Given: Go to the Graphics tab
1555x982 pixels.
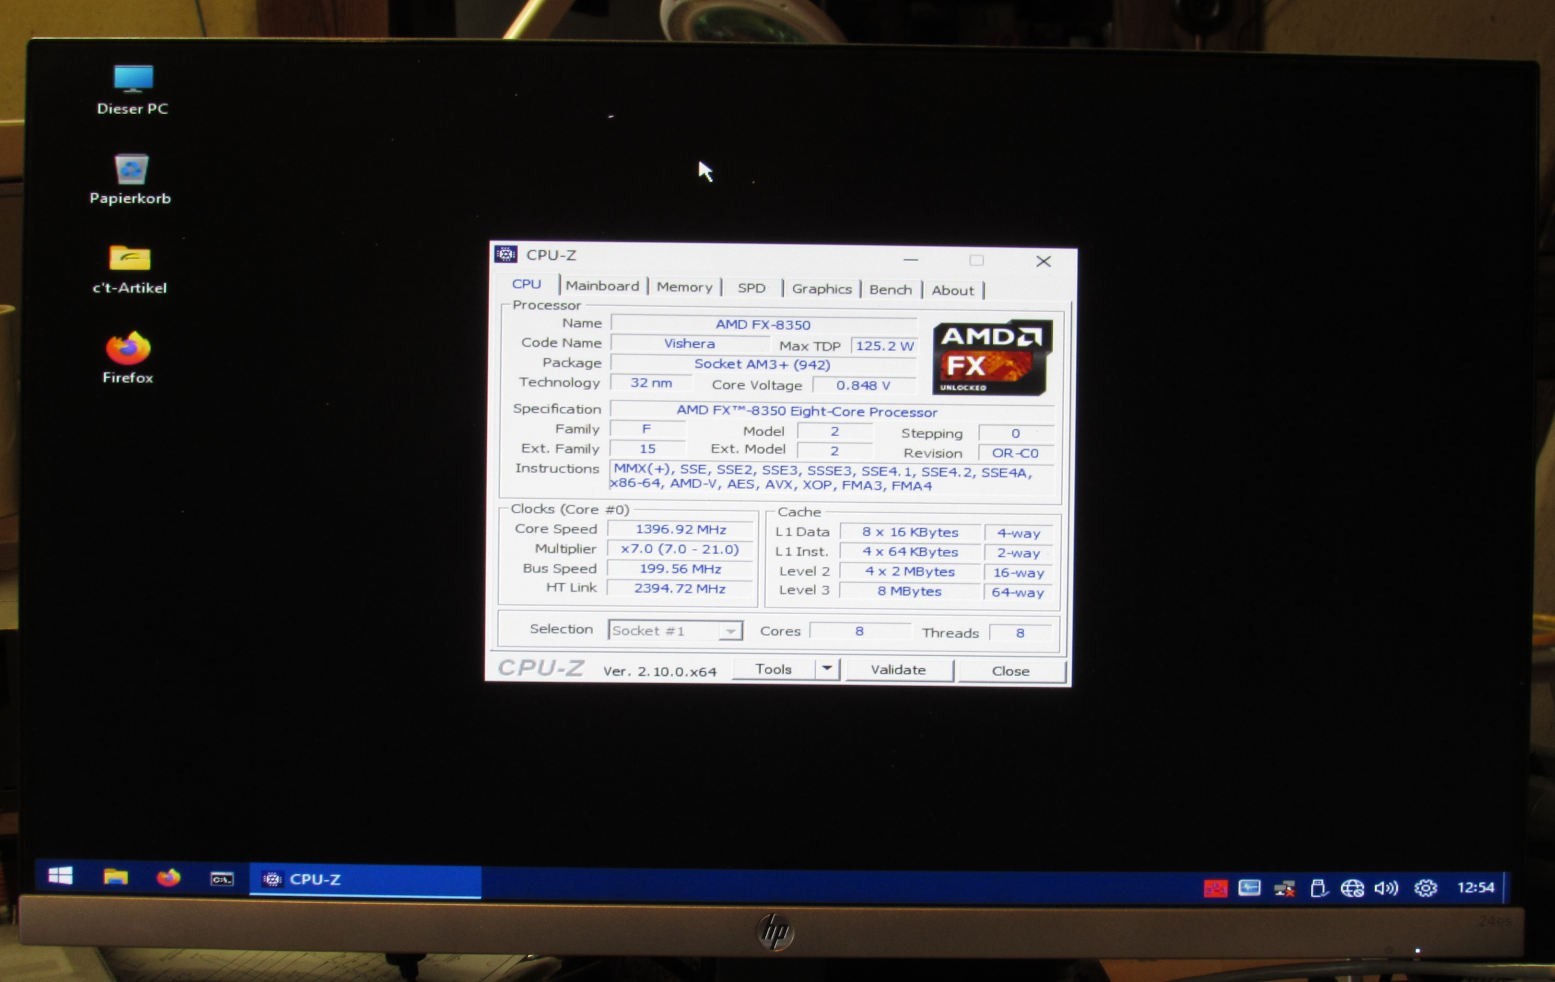Looking at the screenshot, I should tap(821, 289).
